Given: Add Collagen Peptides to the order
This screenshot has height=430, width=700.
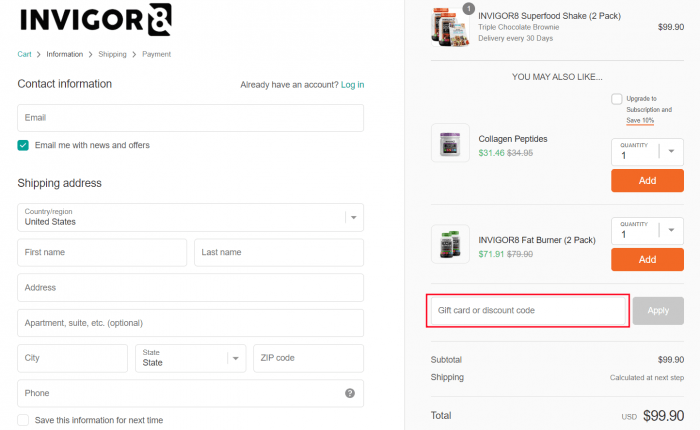Looking at the screenshot, I should click(x=647, y=180).
